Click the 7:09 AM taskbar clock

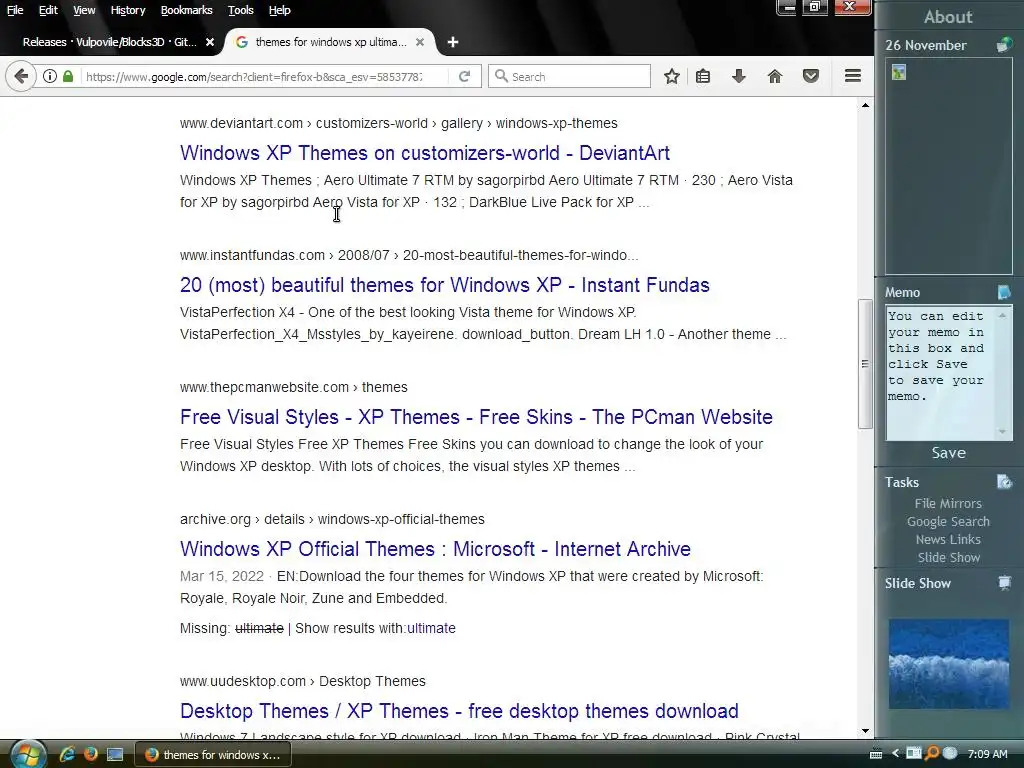pos(987,754)
